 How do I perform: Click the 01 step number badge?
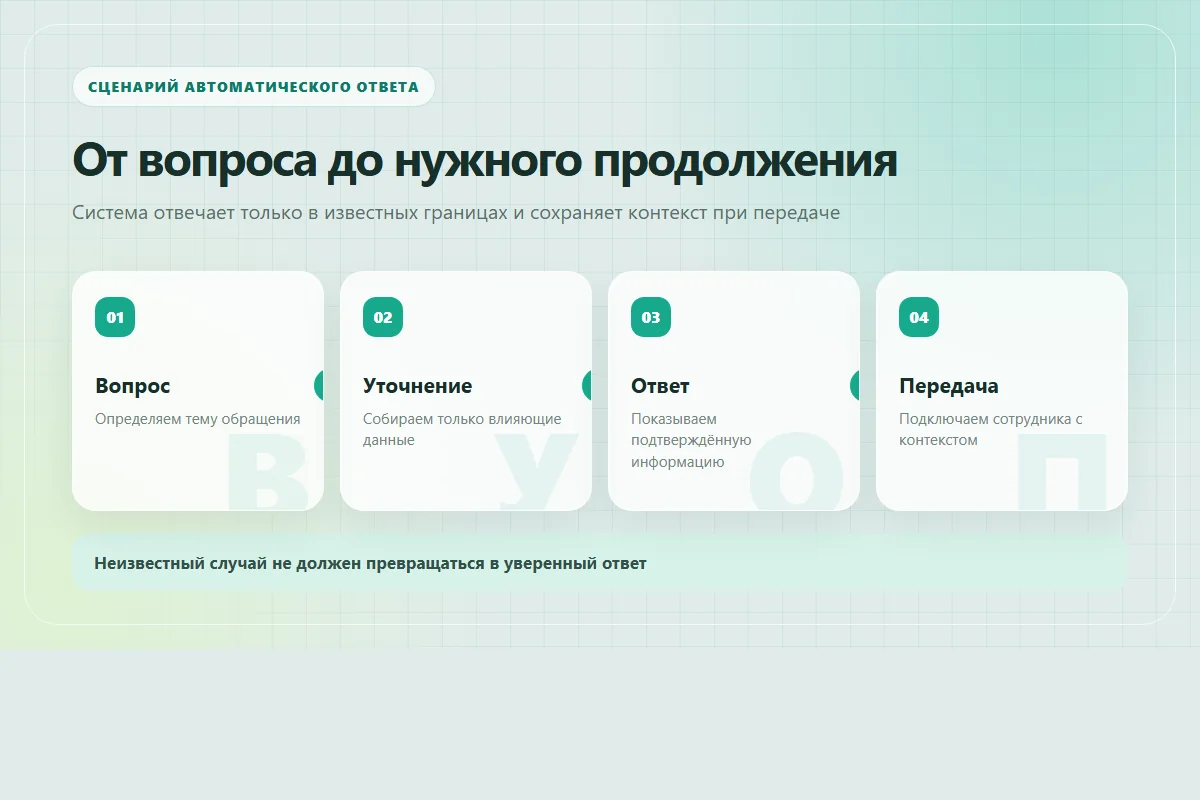[x=115, y=317]
